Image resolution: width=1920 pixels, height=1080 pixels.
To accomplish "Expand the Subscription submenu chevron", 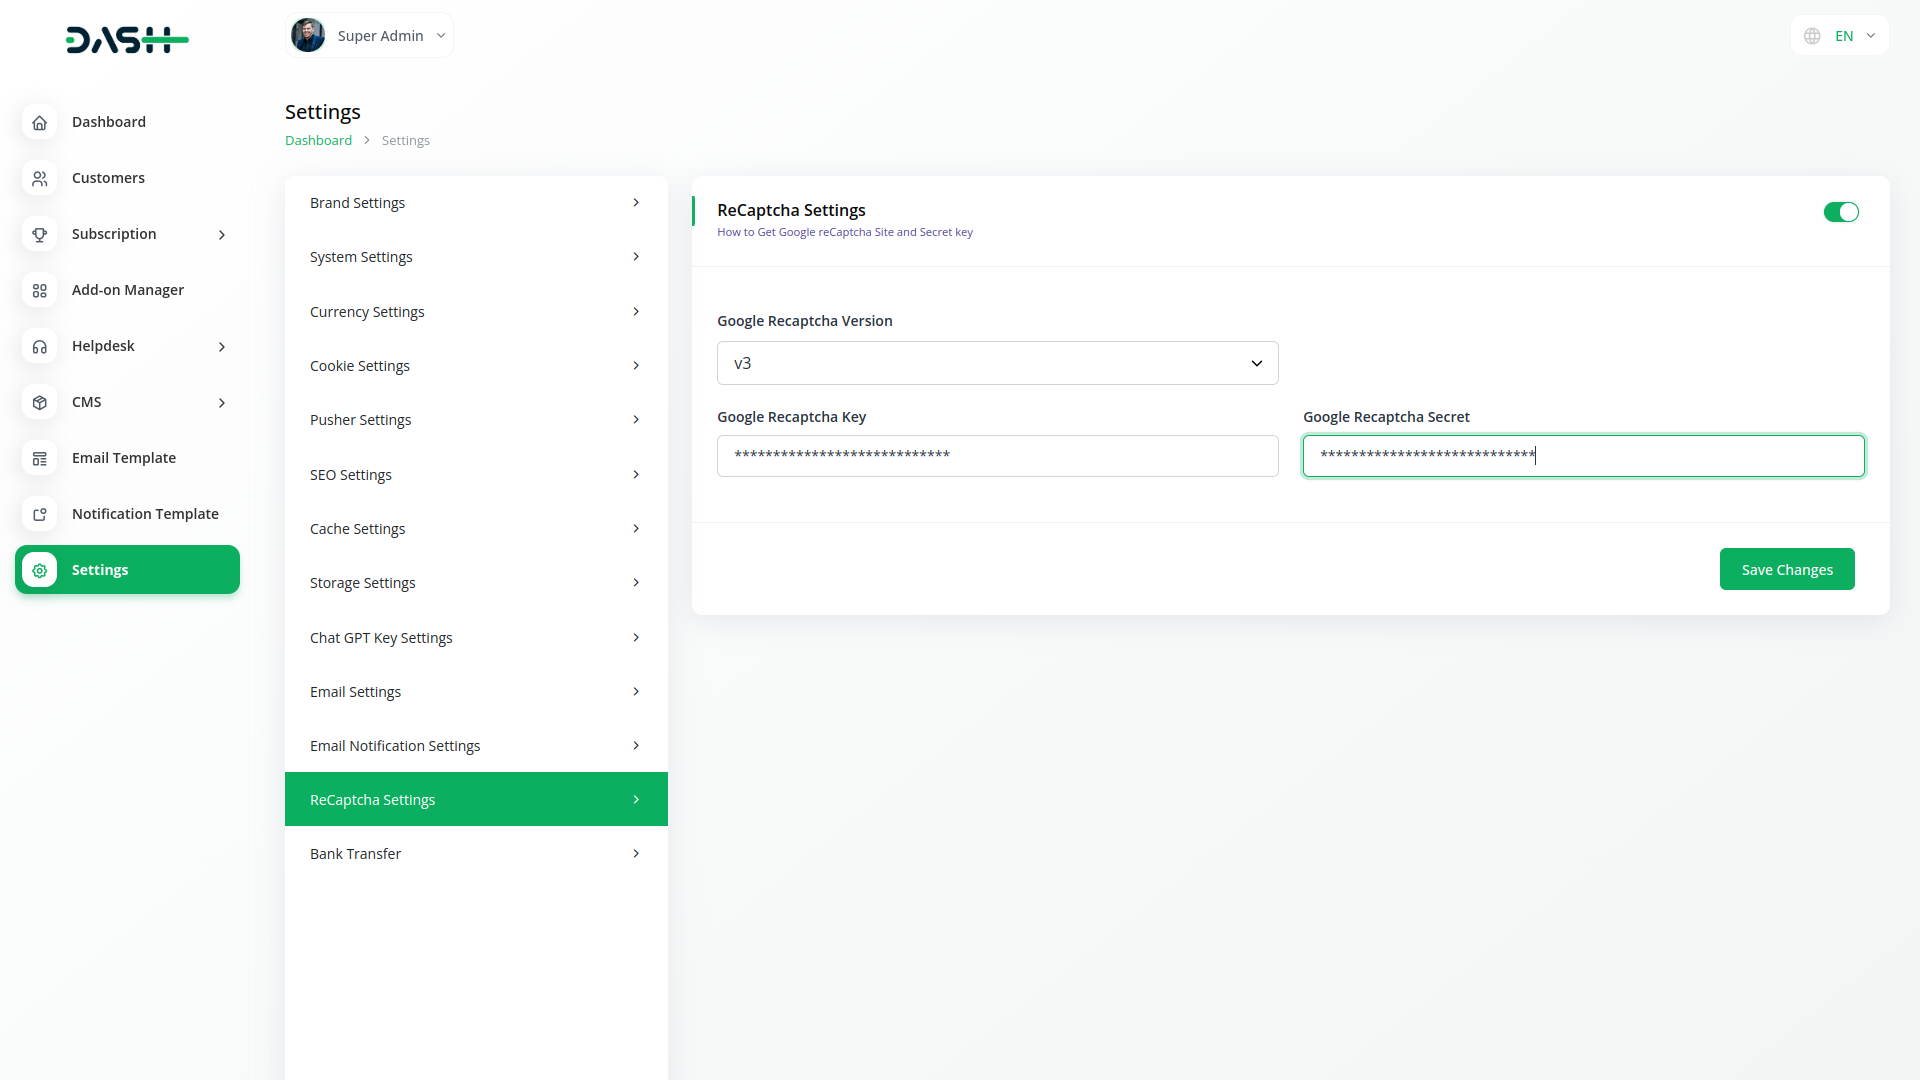I will coord(222,235).
